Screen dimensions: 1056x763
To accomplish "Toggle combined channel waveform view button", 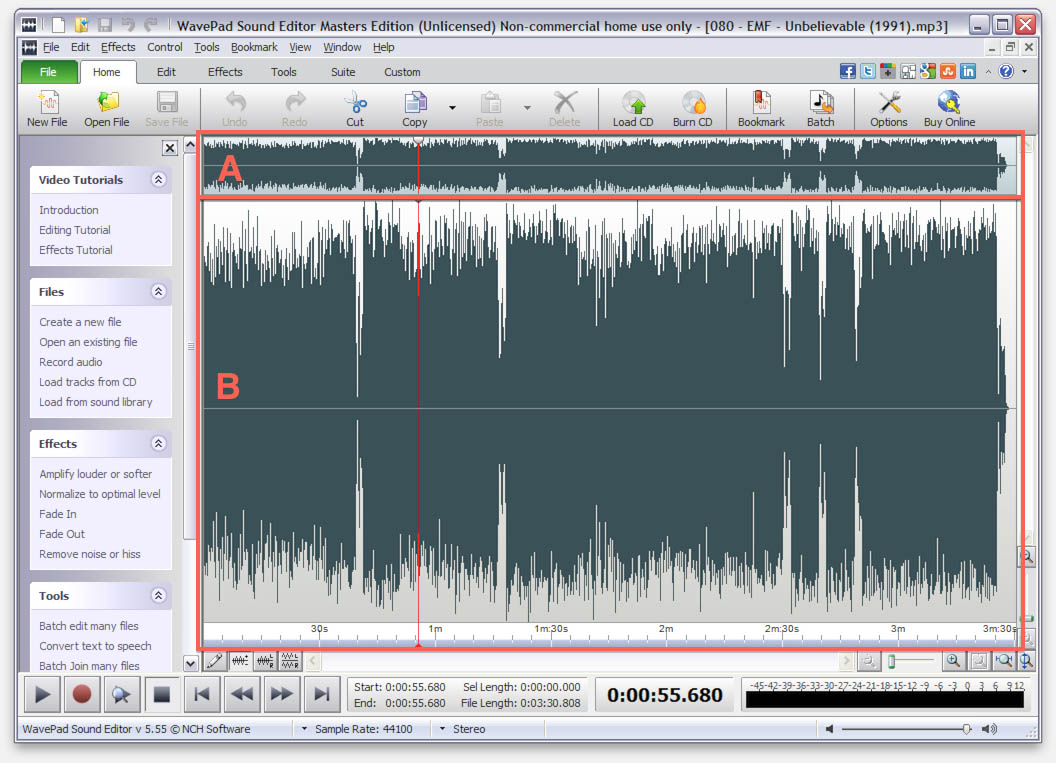I will pyautogui.click(x=240, y=661).
